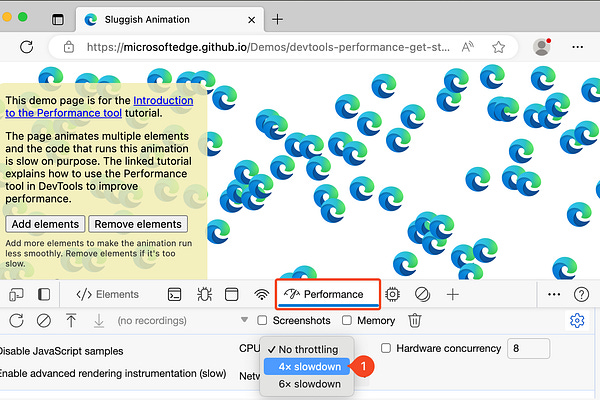Toggle the capture settings gear
600x400 pixels.
point(577,320)
